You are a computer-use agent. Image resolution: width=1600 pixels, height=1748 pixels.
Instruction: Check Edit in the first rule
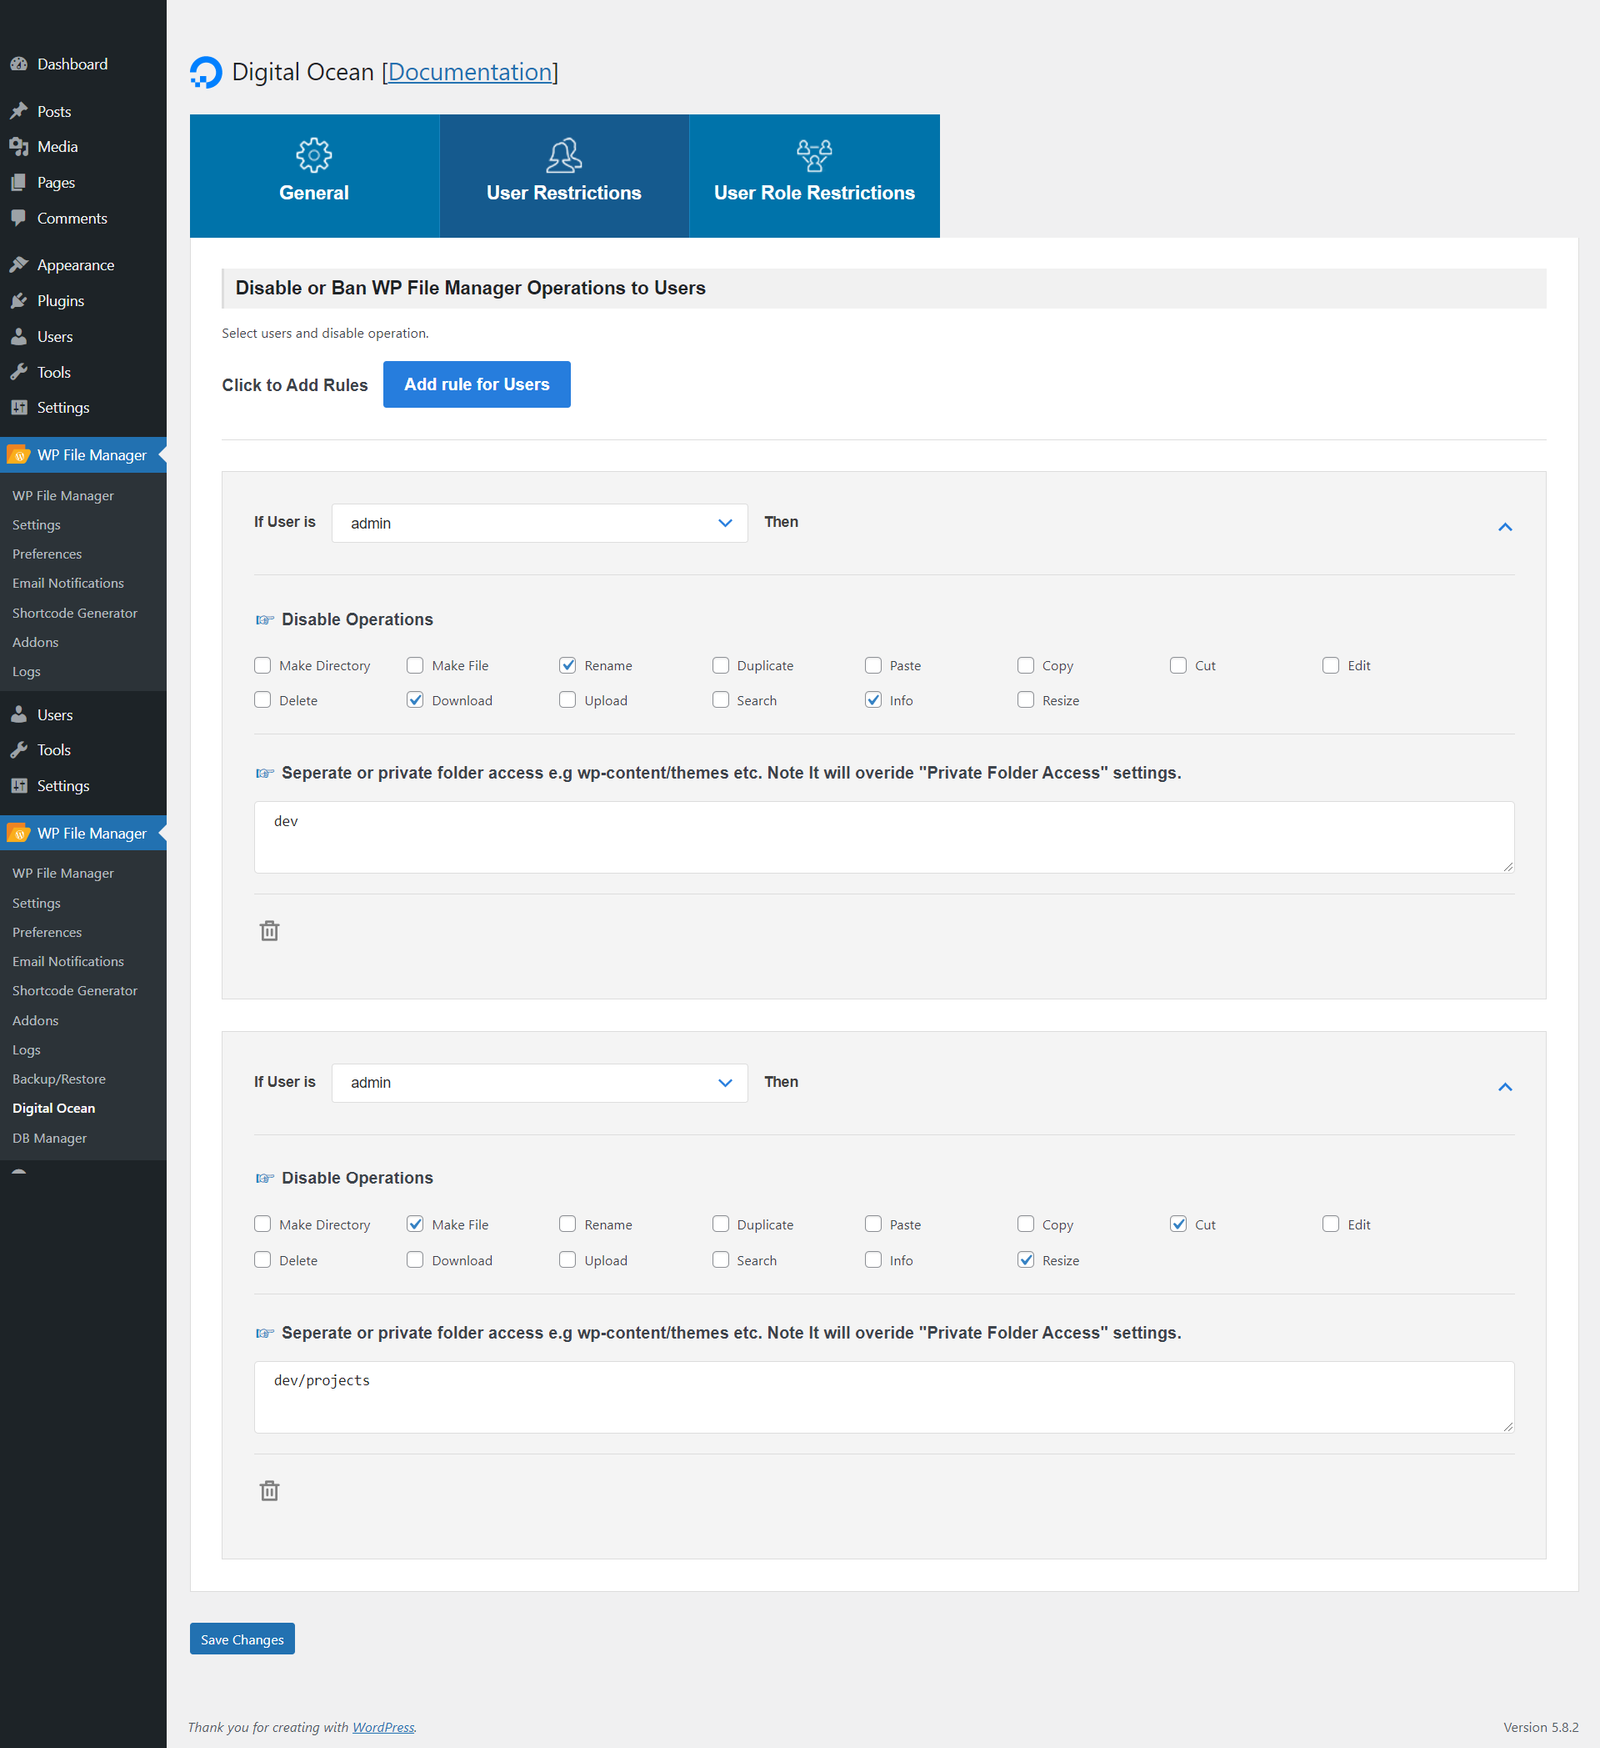point(1331,665)
